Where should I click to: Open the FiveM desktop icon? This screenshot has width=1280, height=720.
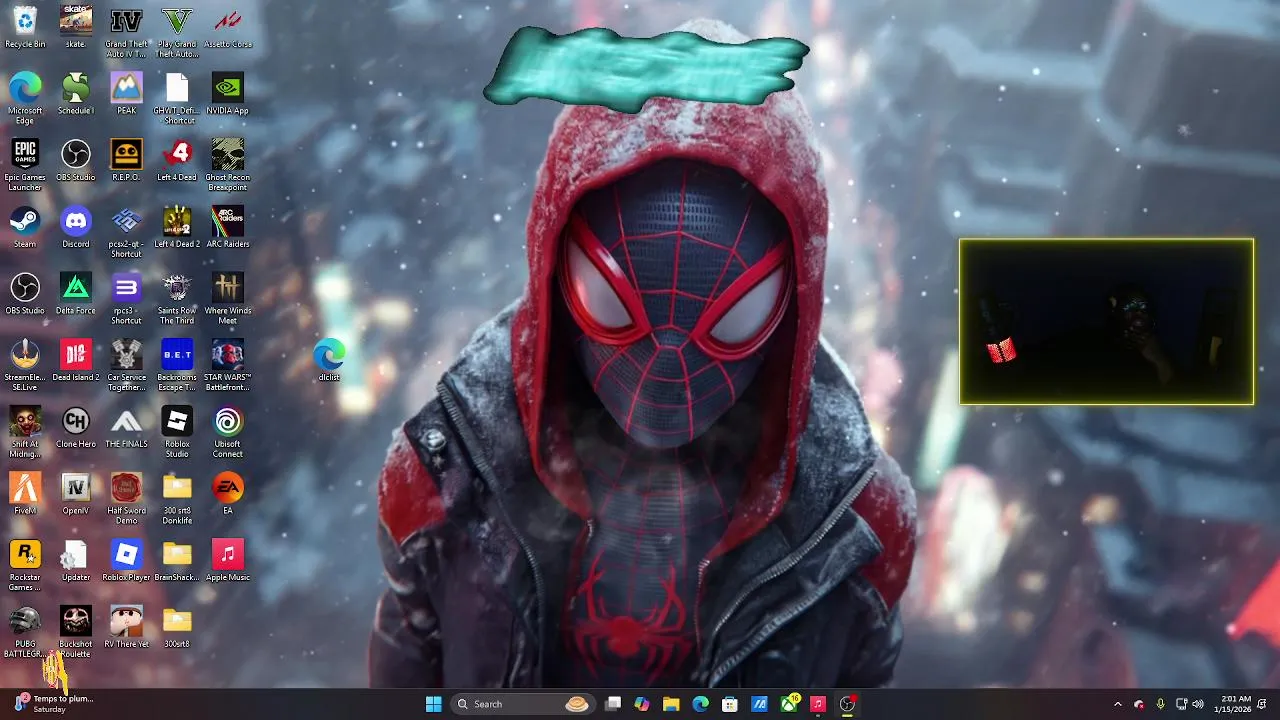pyautogui.click(x=25, y=494)
